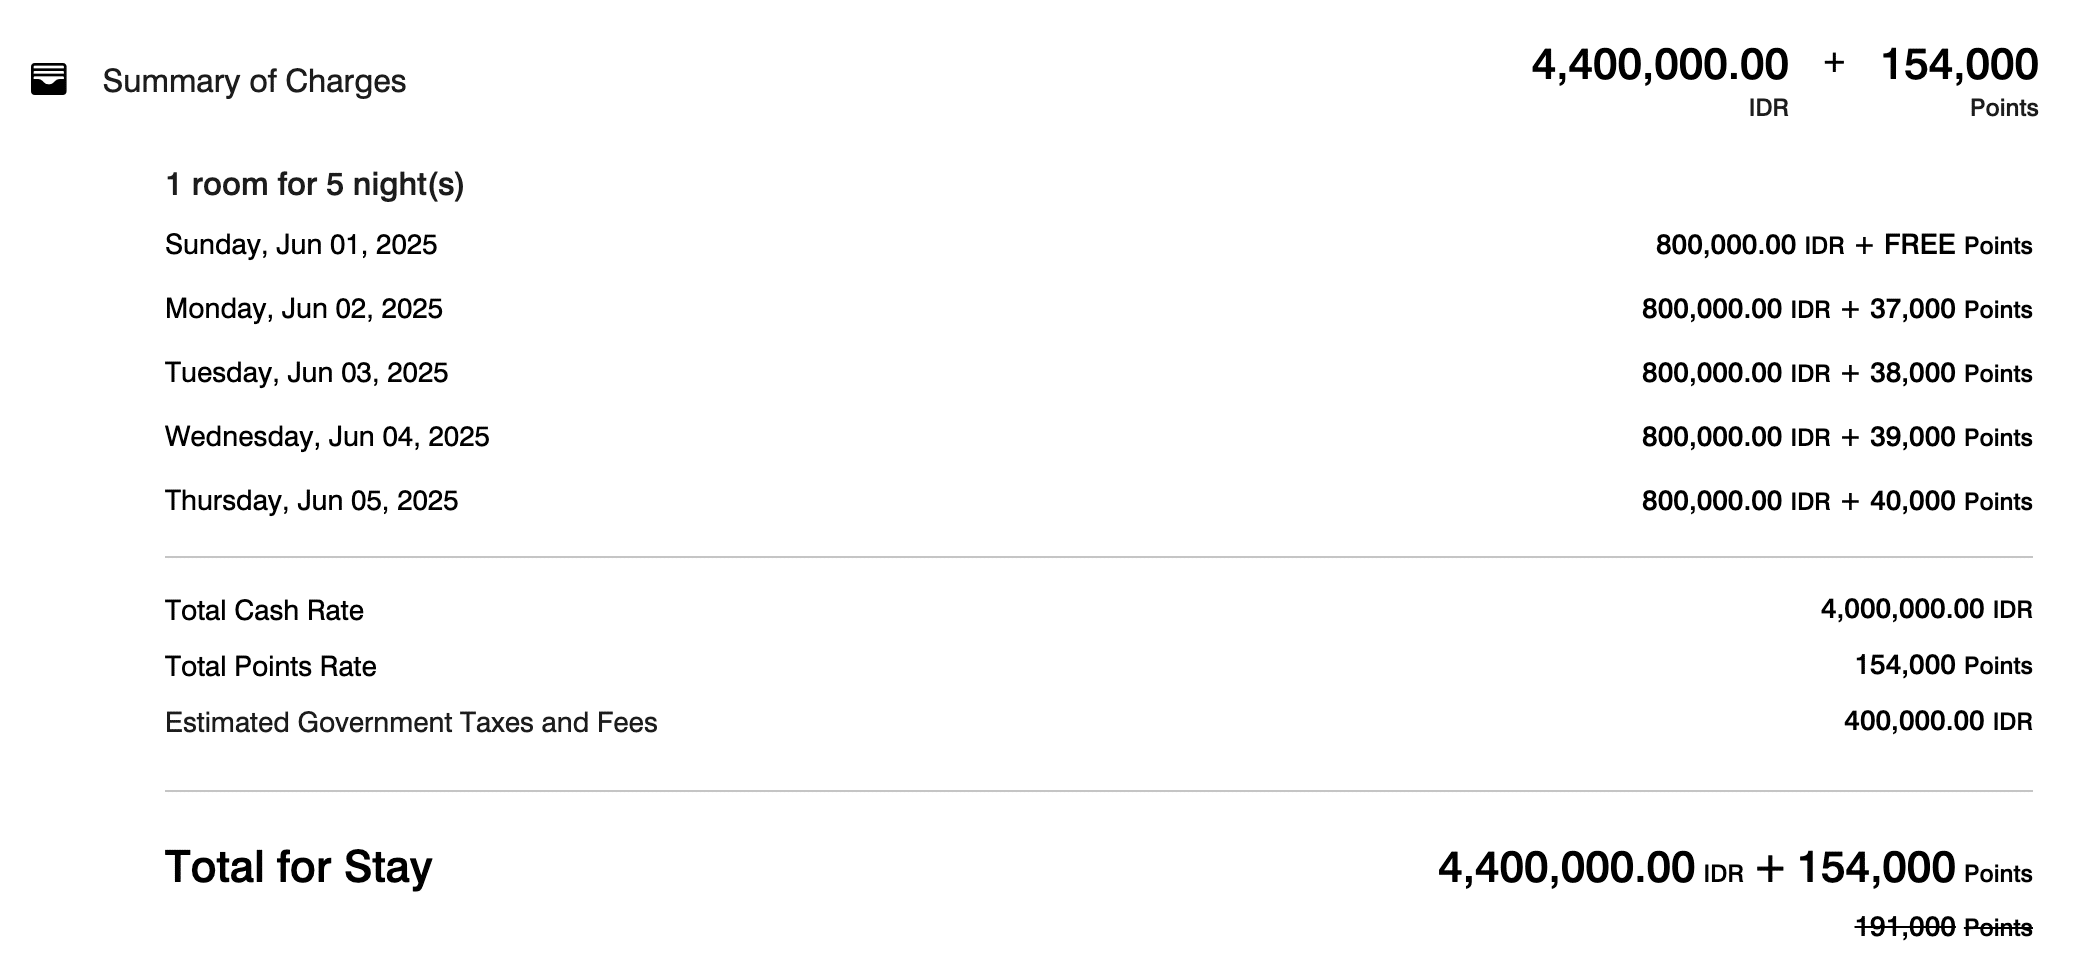
Task: Click the 40,000 Points nightly rate
Action: point(1950,501)
